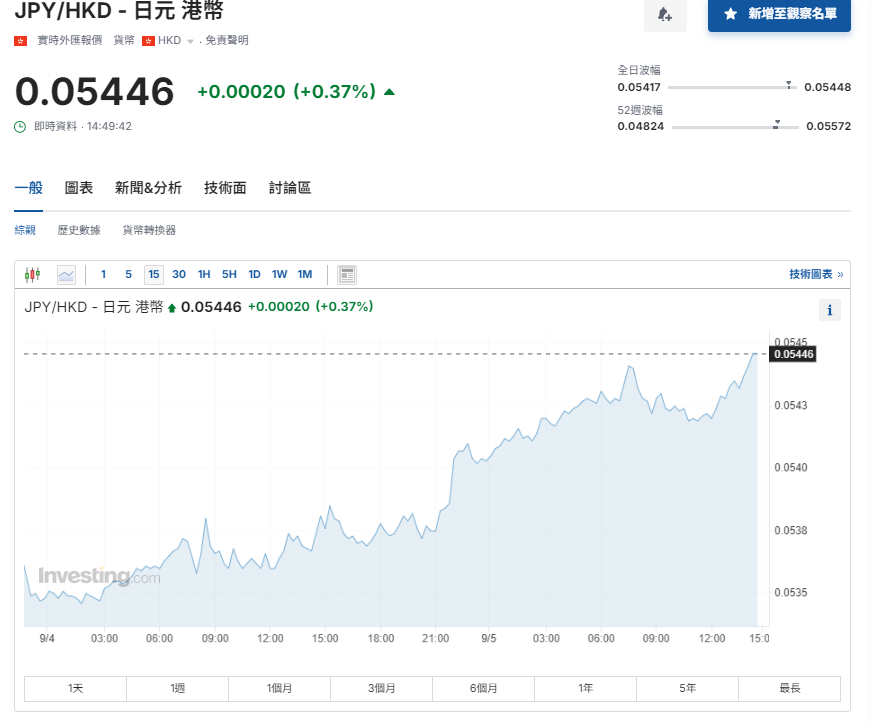The image size is (871, 724).
Task: Toggle the 1D chart timeframe
Action: (254, 273)
